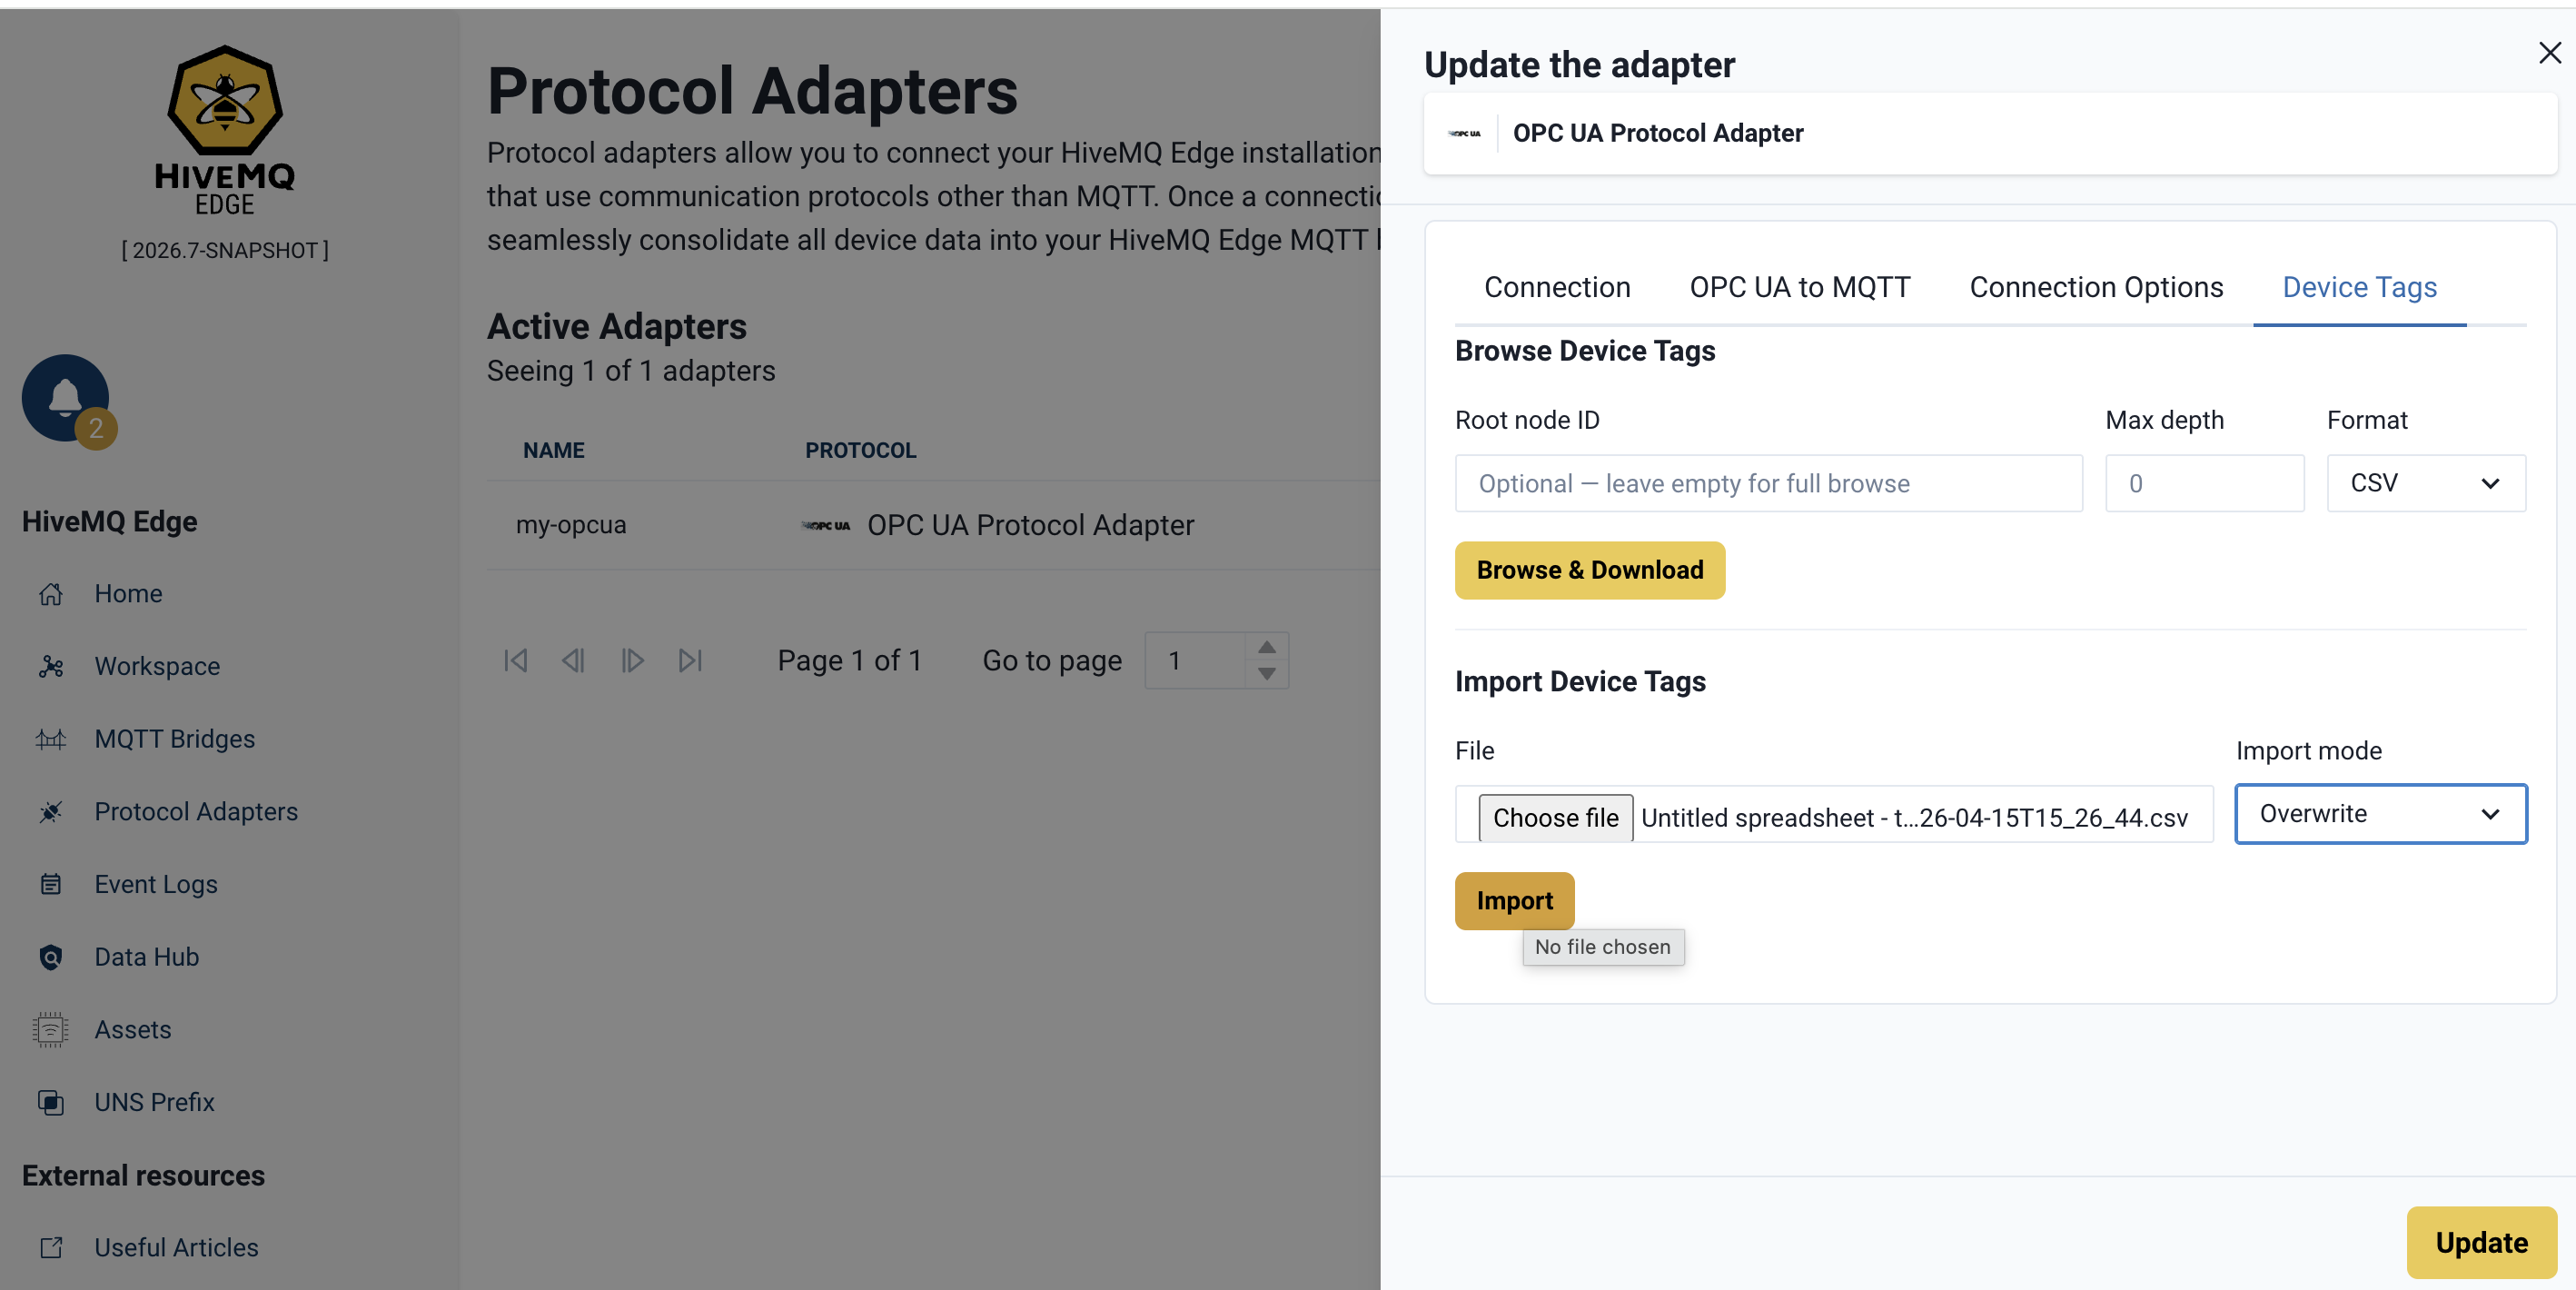Switch to the Connection tab
This screenshot has width=2576, height=1290.
[x=1556, y=288]
